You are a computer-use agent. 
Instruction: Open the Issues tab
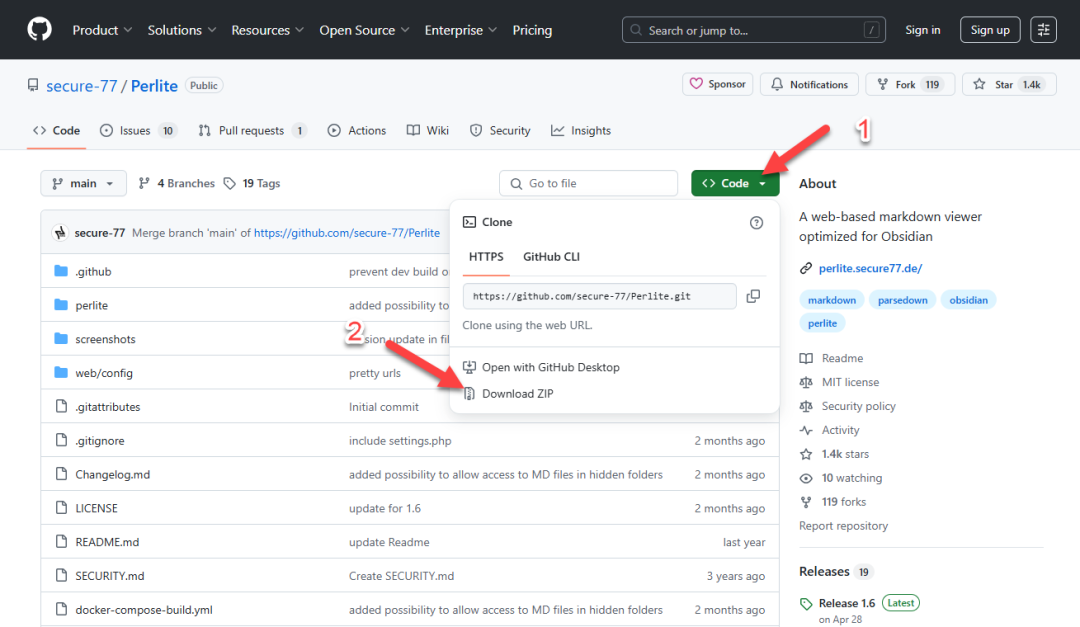138,131
